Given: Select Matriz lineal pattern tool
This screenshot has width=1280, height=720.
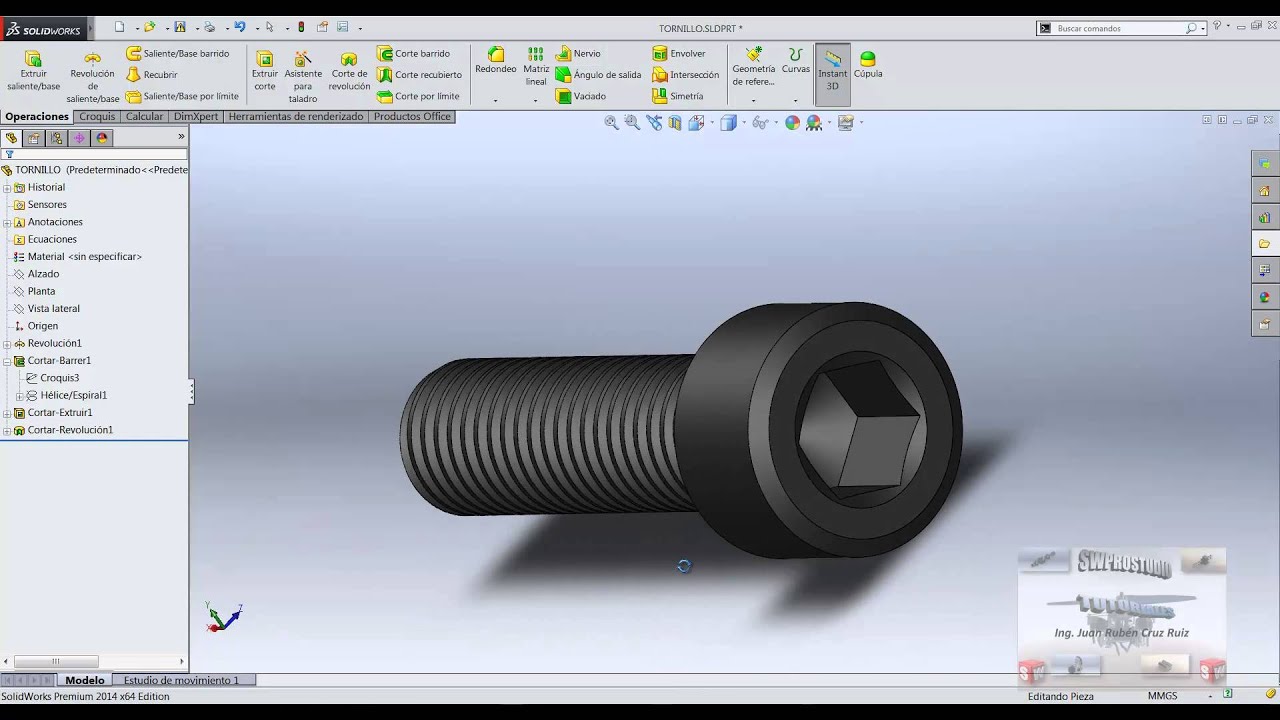Looking at the screenshot, I should [x=536, y=66].
